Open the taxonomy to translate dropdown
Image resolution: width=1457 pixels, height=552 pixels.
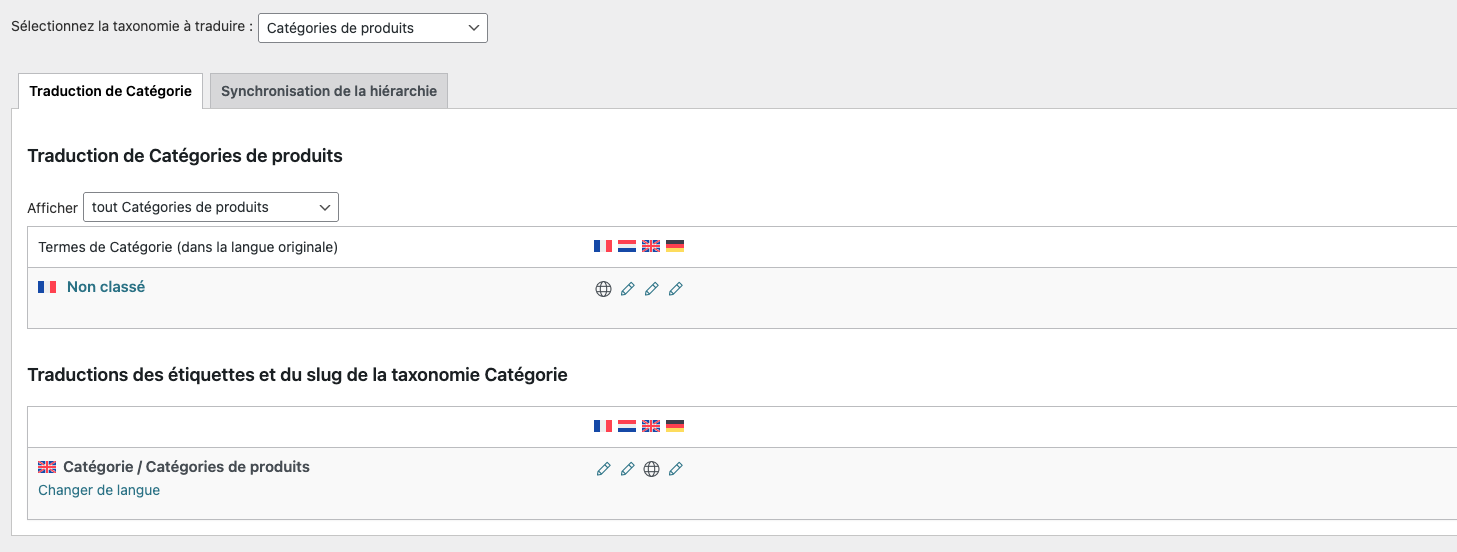click(372, 28)
